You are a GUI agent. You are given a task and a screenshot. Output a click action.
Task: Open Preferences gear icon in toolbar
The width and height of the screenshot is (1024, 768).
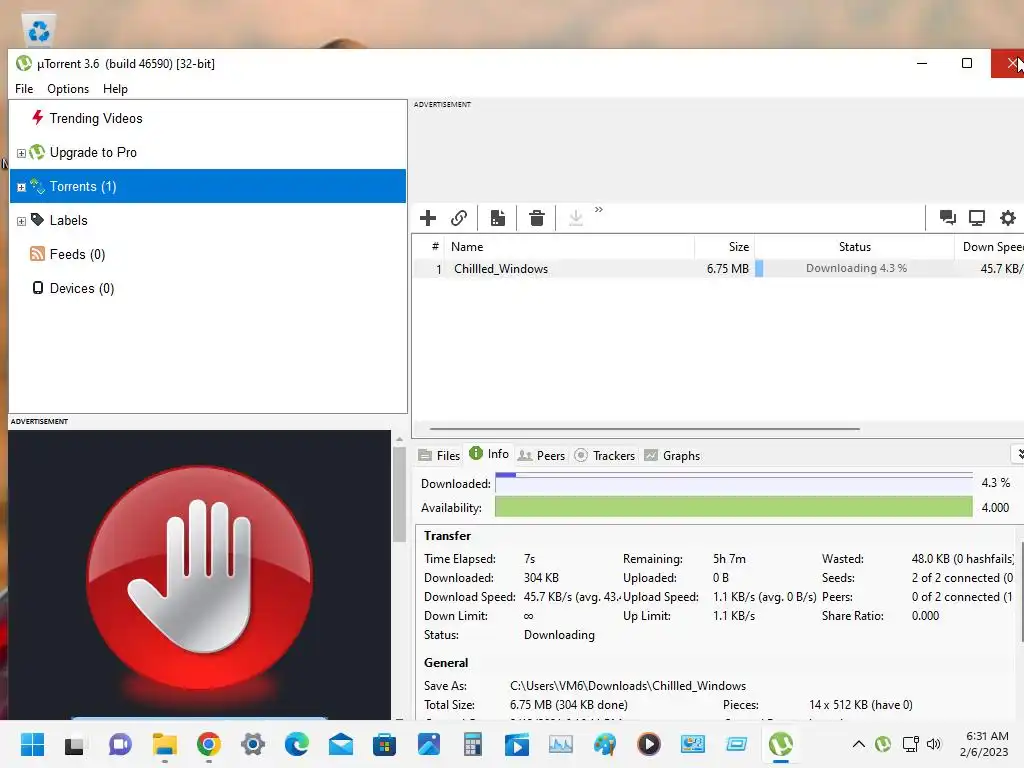[1008, 217]
